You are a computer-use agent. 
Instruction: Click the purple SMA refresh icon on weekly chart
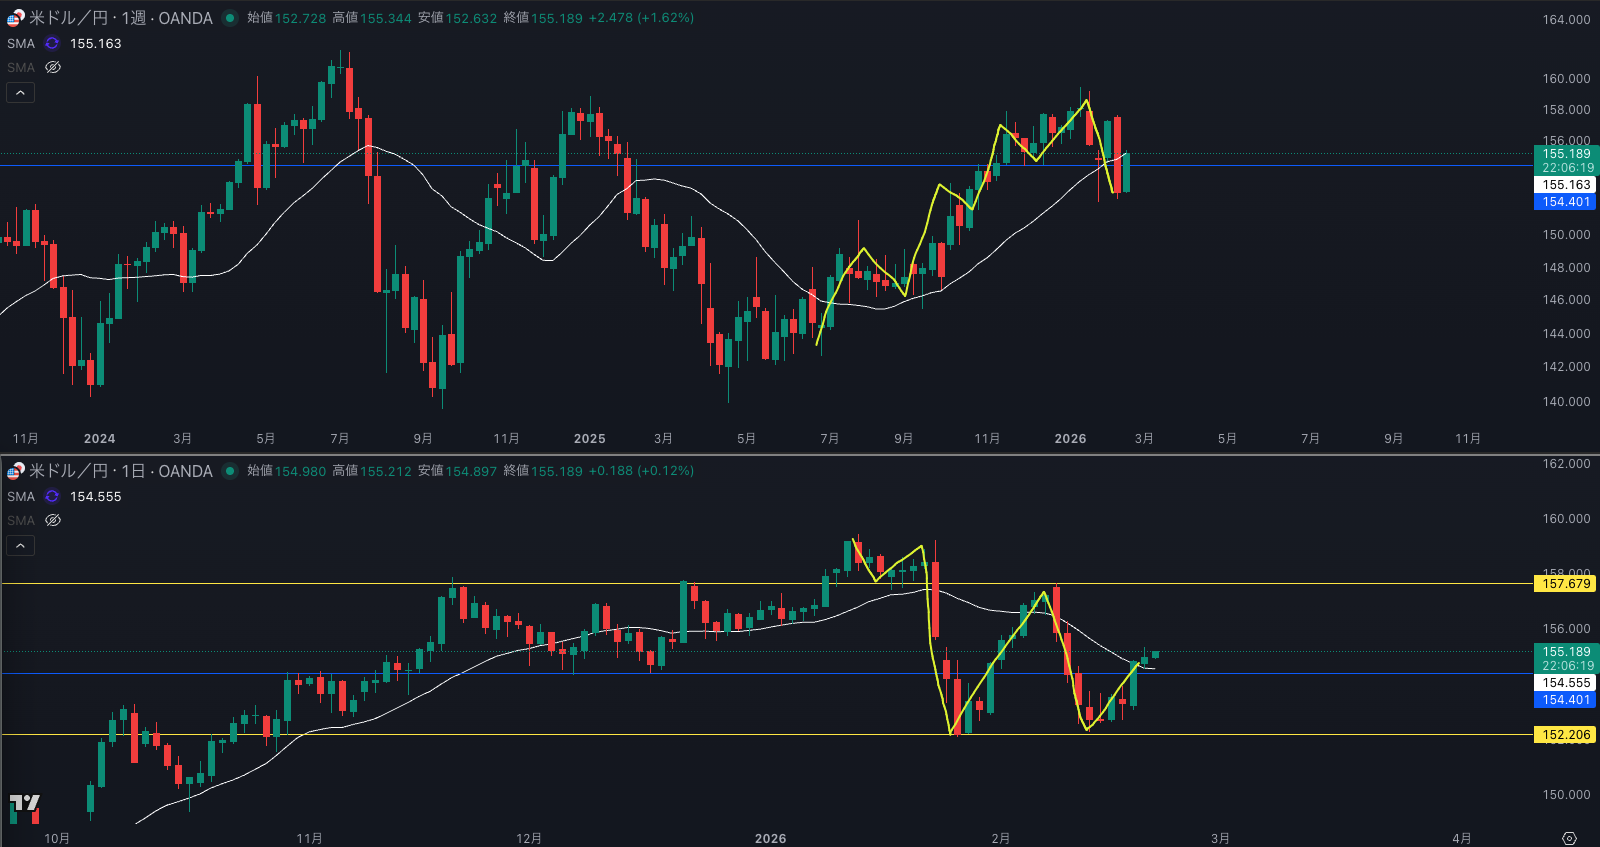pos(52,44)
